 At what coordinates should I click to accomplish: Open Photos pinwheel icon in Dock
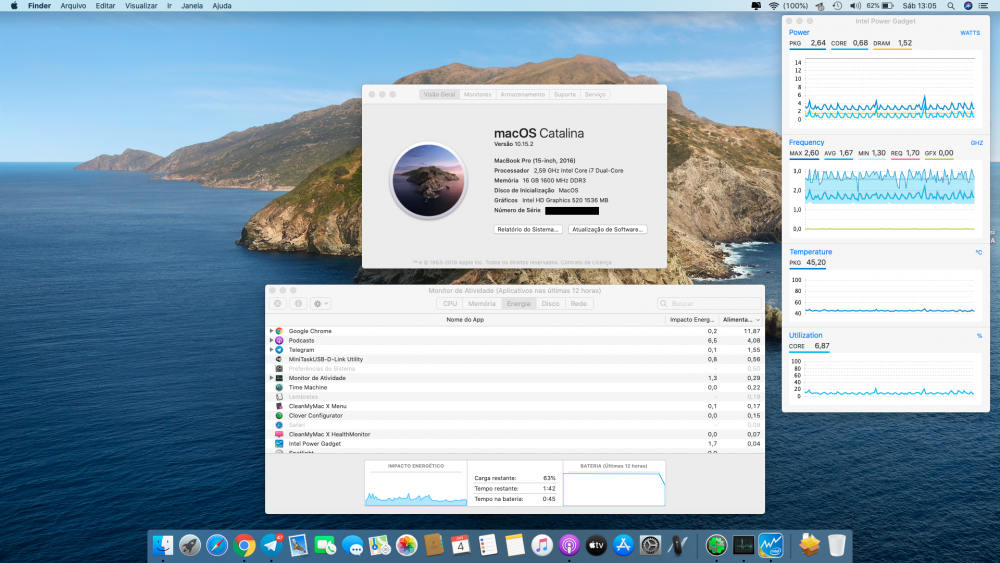coord(406,545)
